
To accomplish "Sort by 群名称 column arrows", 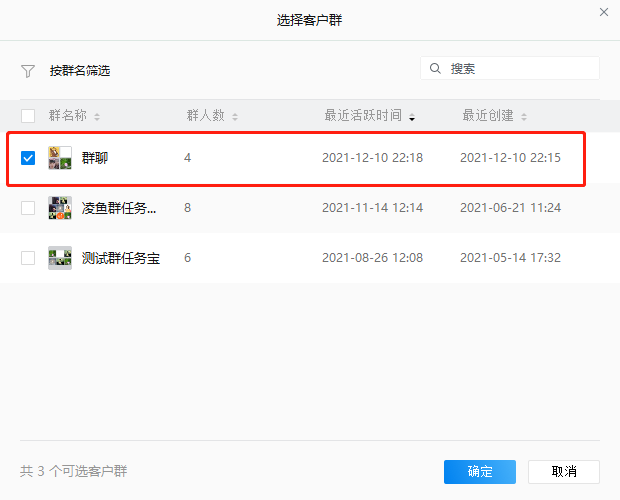I will 97,117.
